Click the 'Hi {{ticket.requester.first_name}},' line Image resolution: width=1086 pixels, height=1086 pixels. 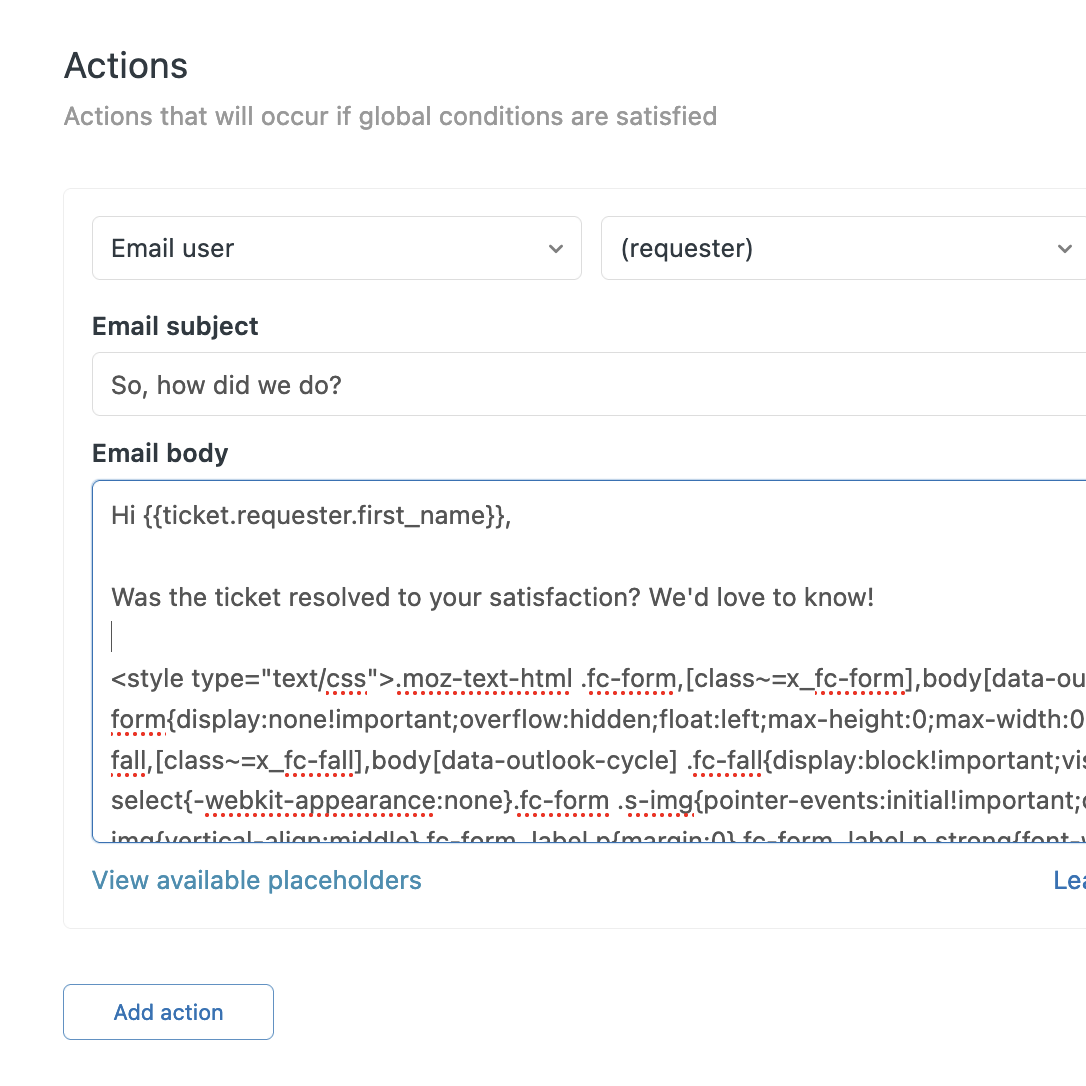point(311,516)
